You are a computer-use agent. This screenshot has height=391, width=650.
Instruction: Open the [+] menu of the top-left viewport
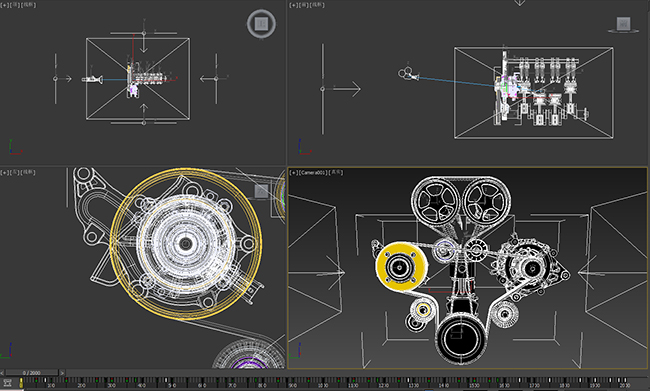4,5
